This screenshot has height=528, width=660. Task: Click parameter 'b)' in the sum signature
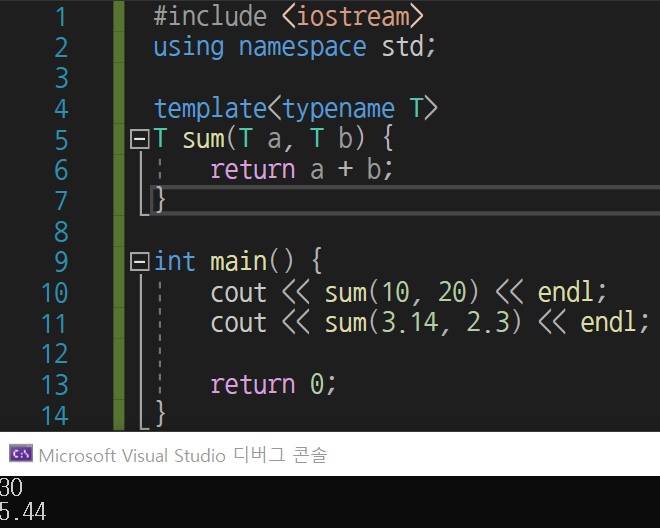click(351, 139)
